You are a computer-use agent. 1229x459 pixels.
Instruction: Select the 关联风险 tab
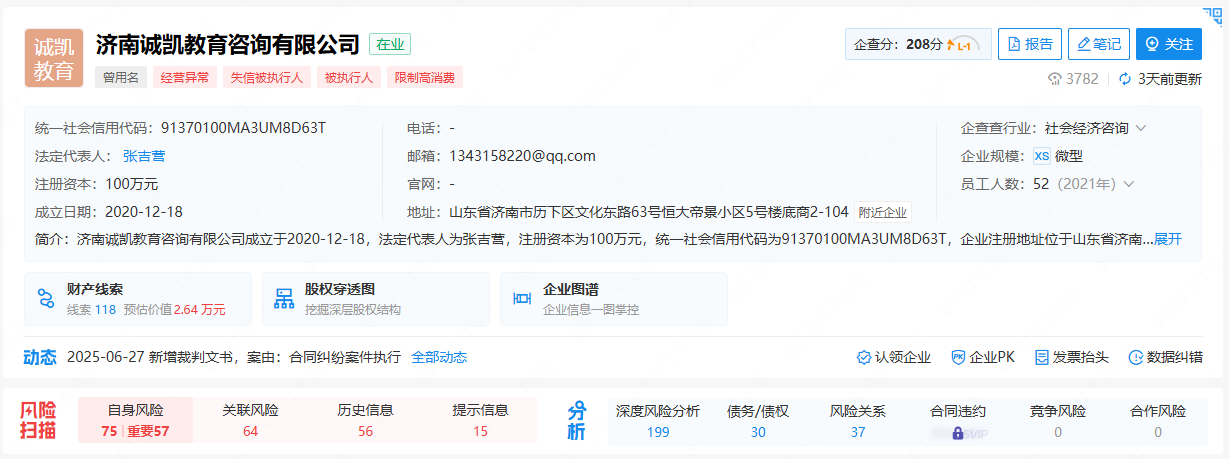coord(250,420)
